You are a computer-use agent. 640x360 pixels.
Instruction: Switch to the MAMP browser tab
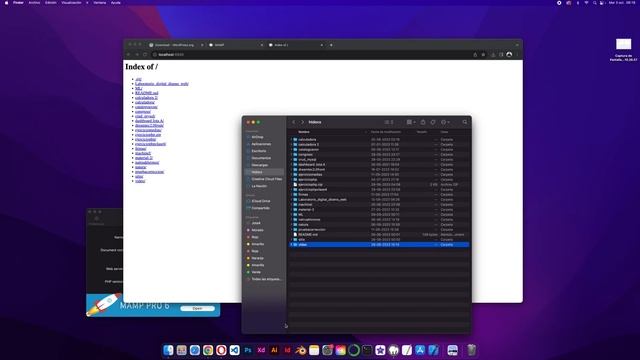pos(235,45)
